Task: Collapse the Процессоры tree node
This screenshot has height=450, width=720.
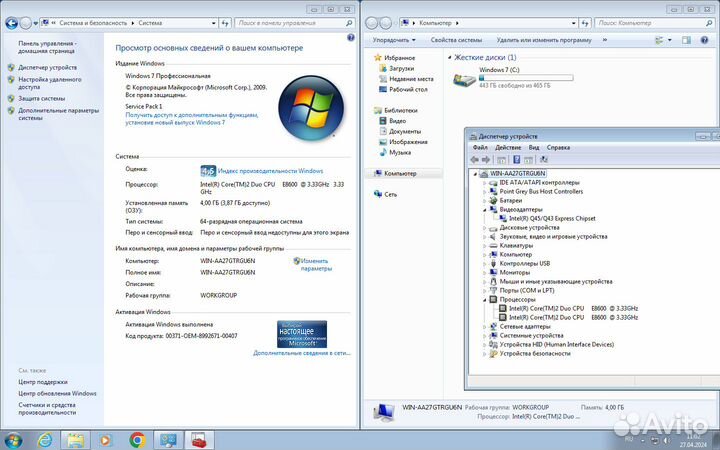Action: (x=484, y=300)
